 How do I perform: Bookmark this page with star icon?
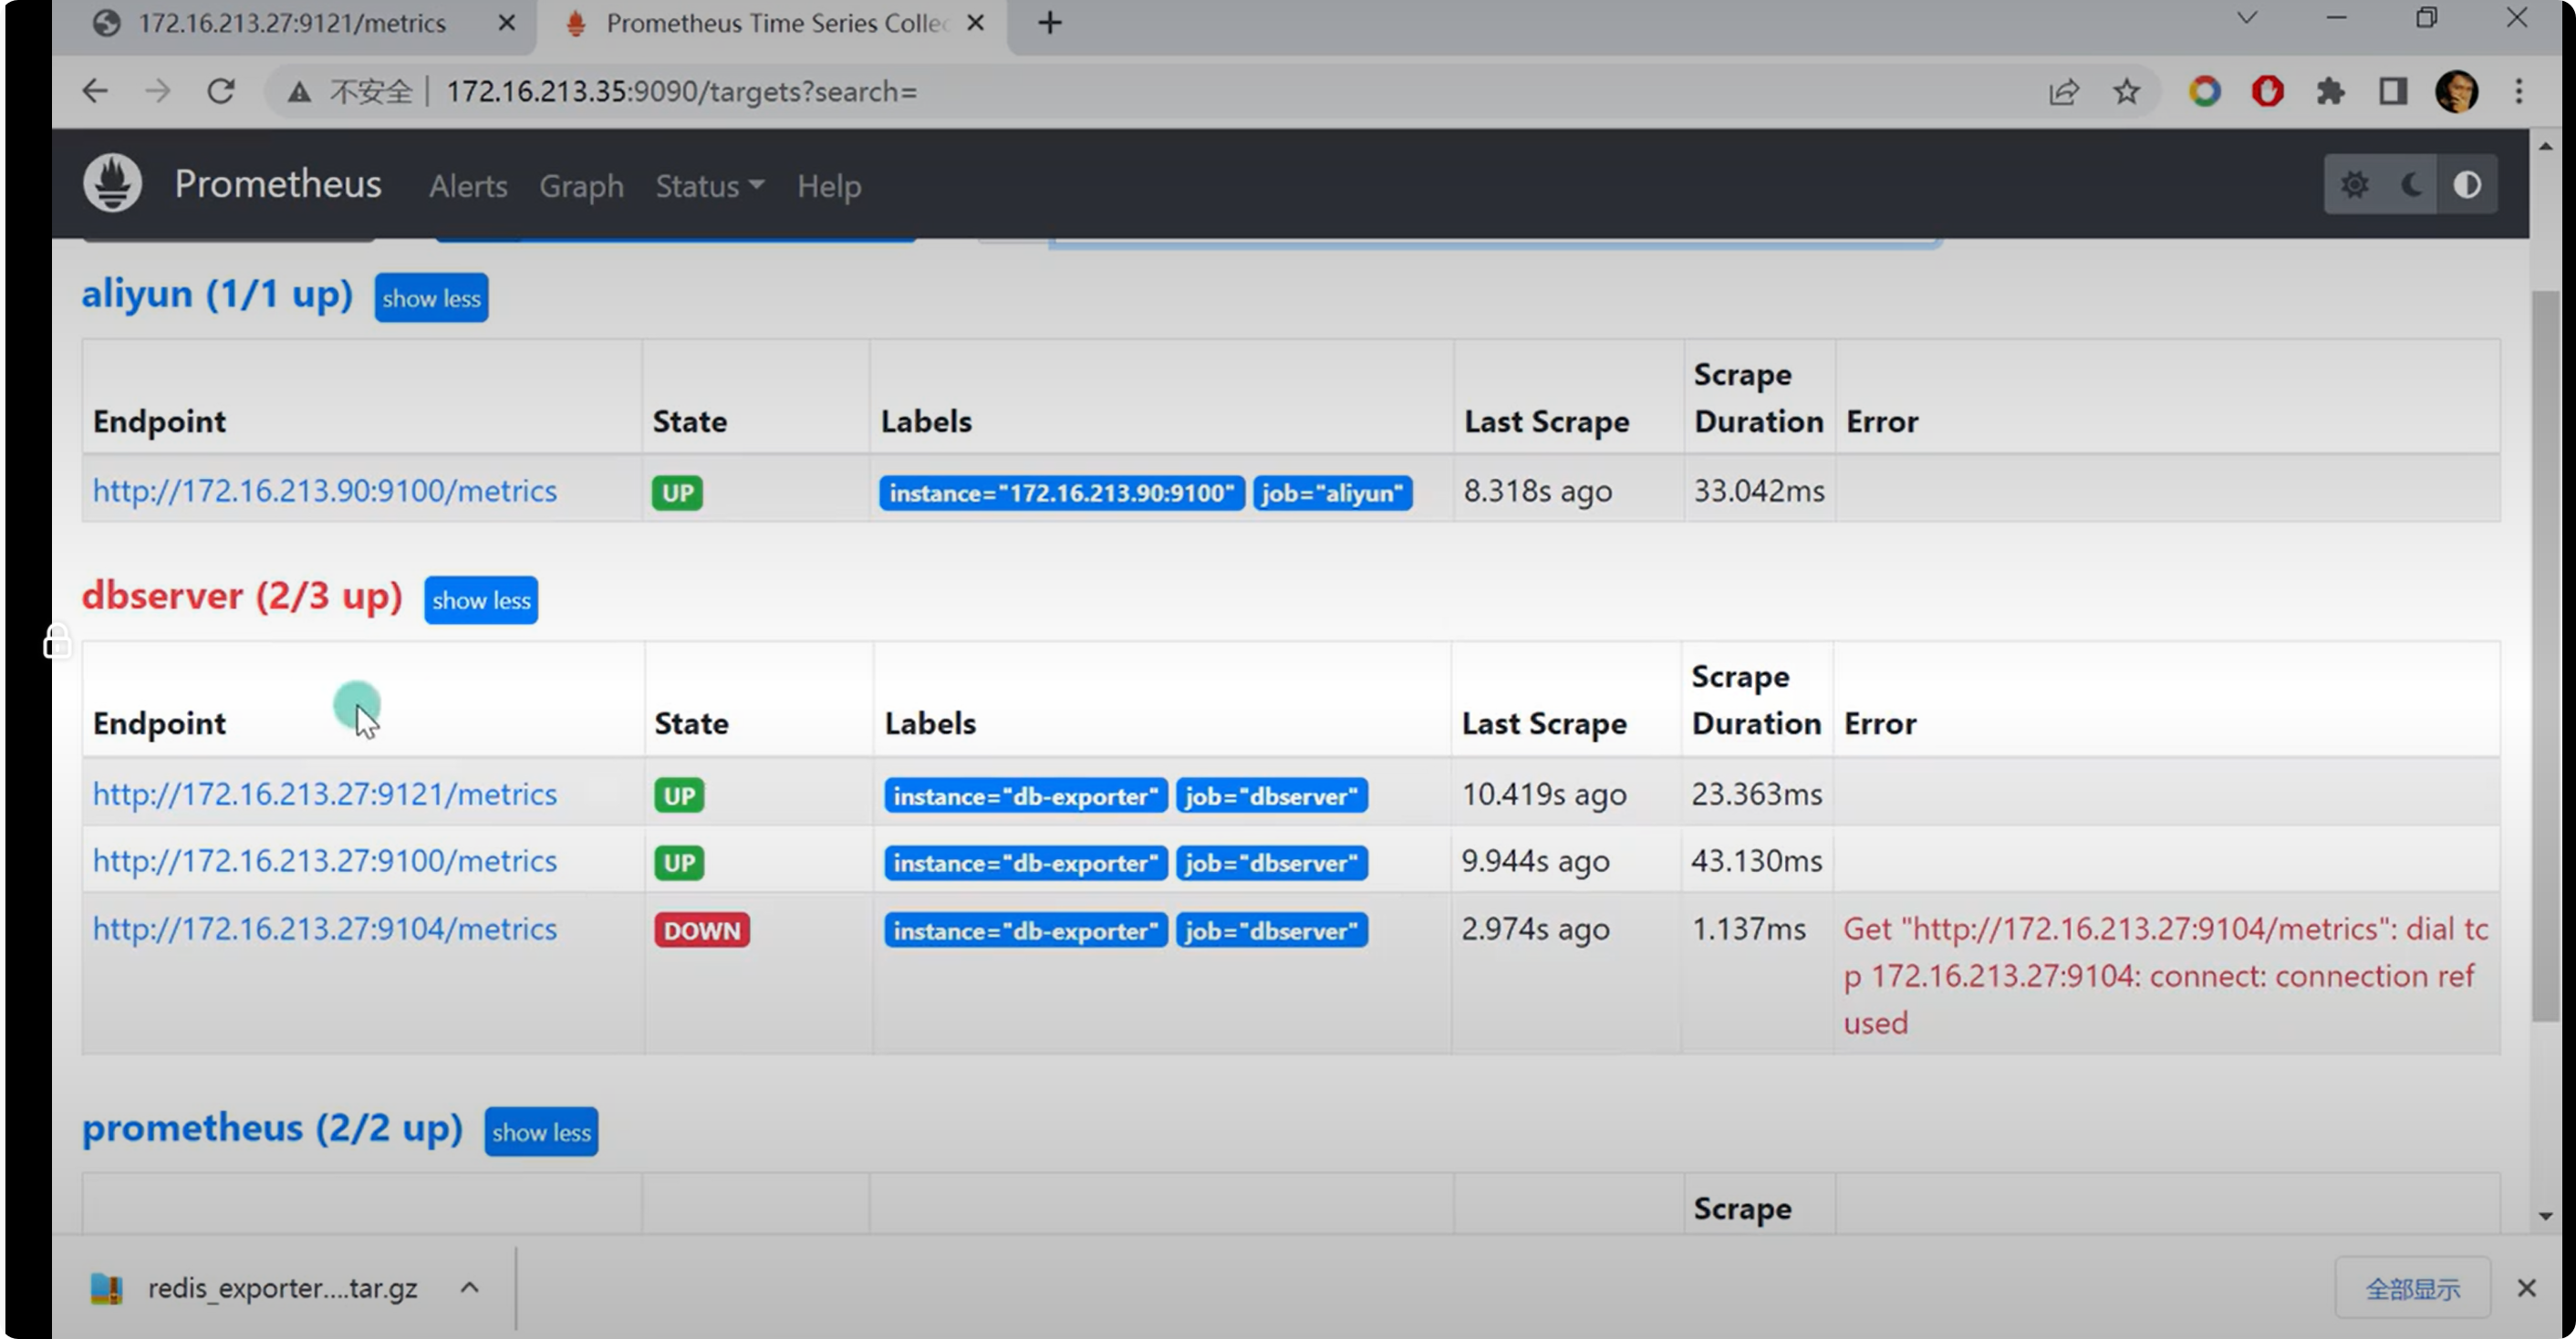tap(2126, 92)
